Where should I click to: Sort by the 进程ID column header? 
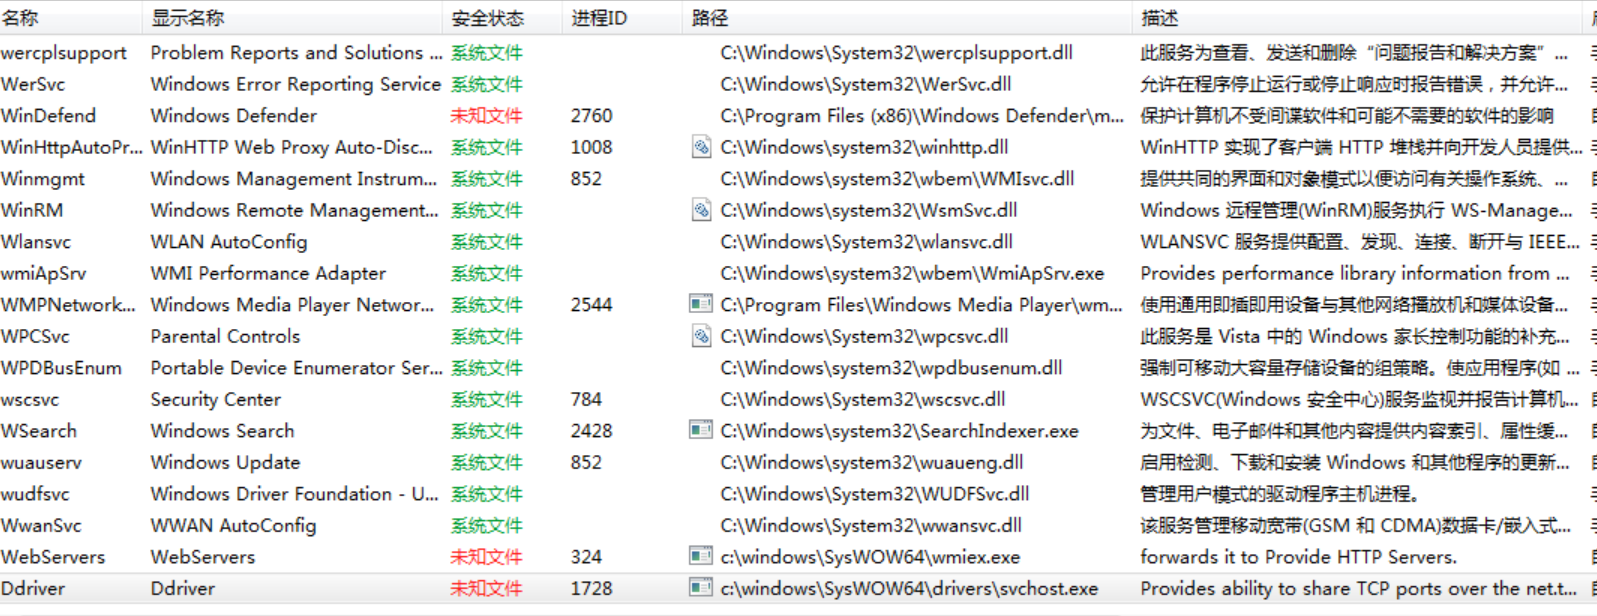click(x=599, y=18)
